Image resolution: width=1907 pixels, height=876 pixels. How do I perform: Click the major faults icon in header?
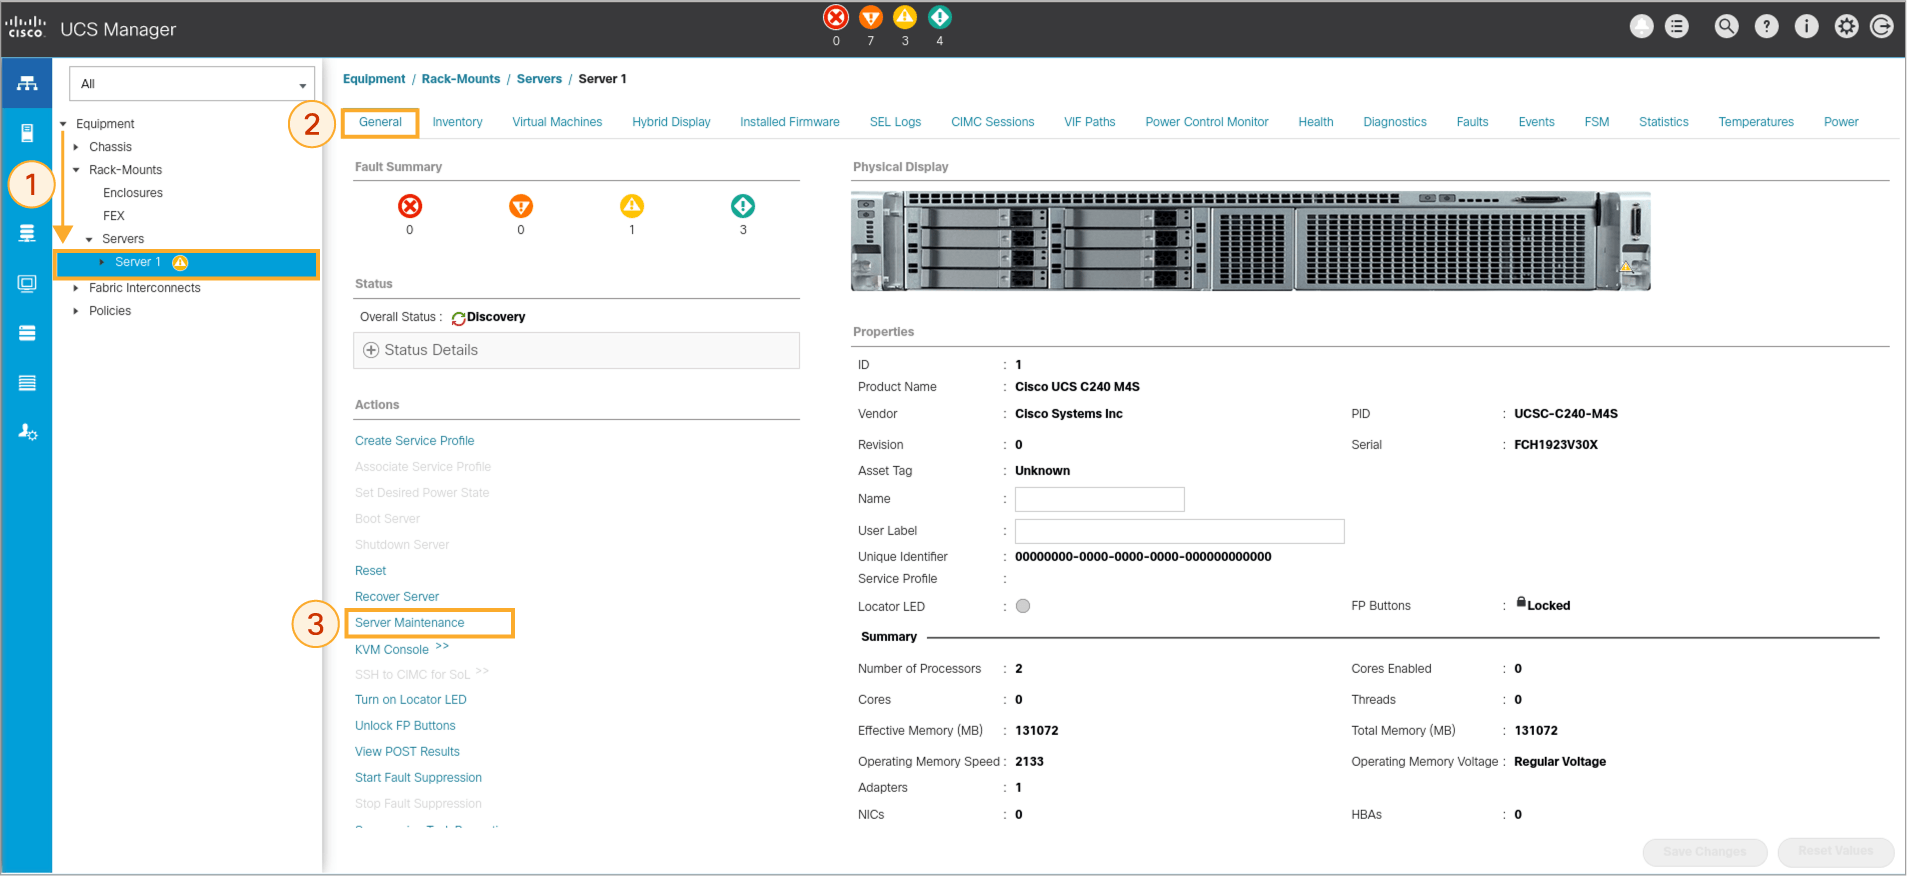tap(871, 17)
